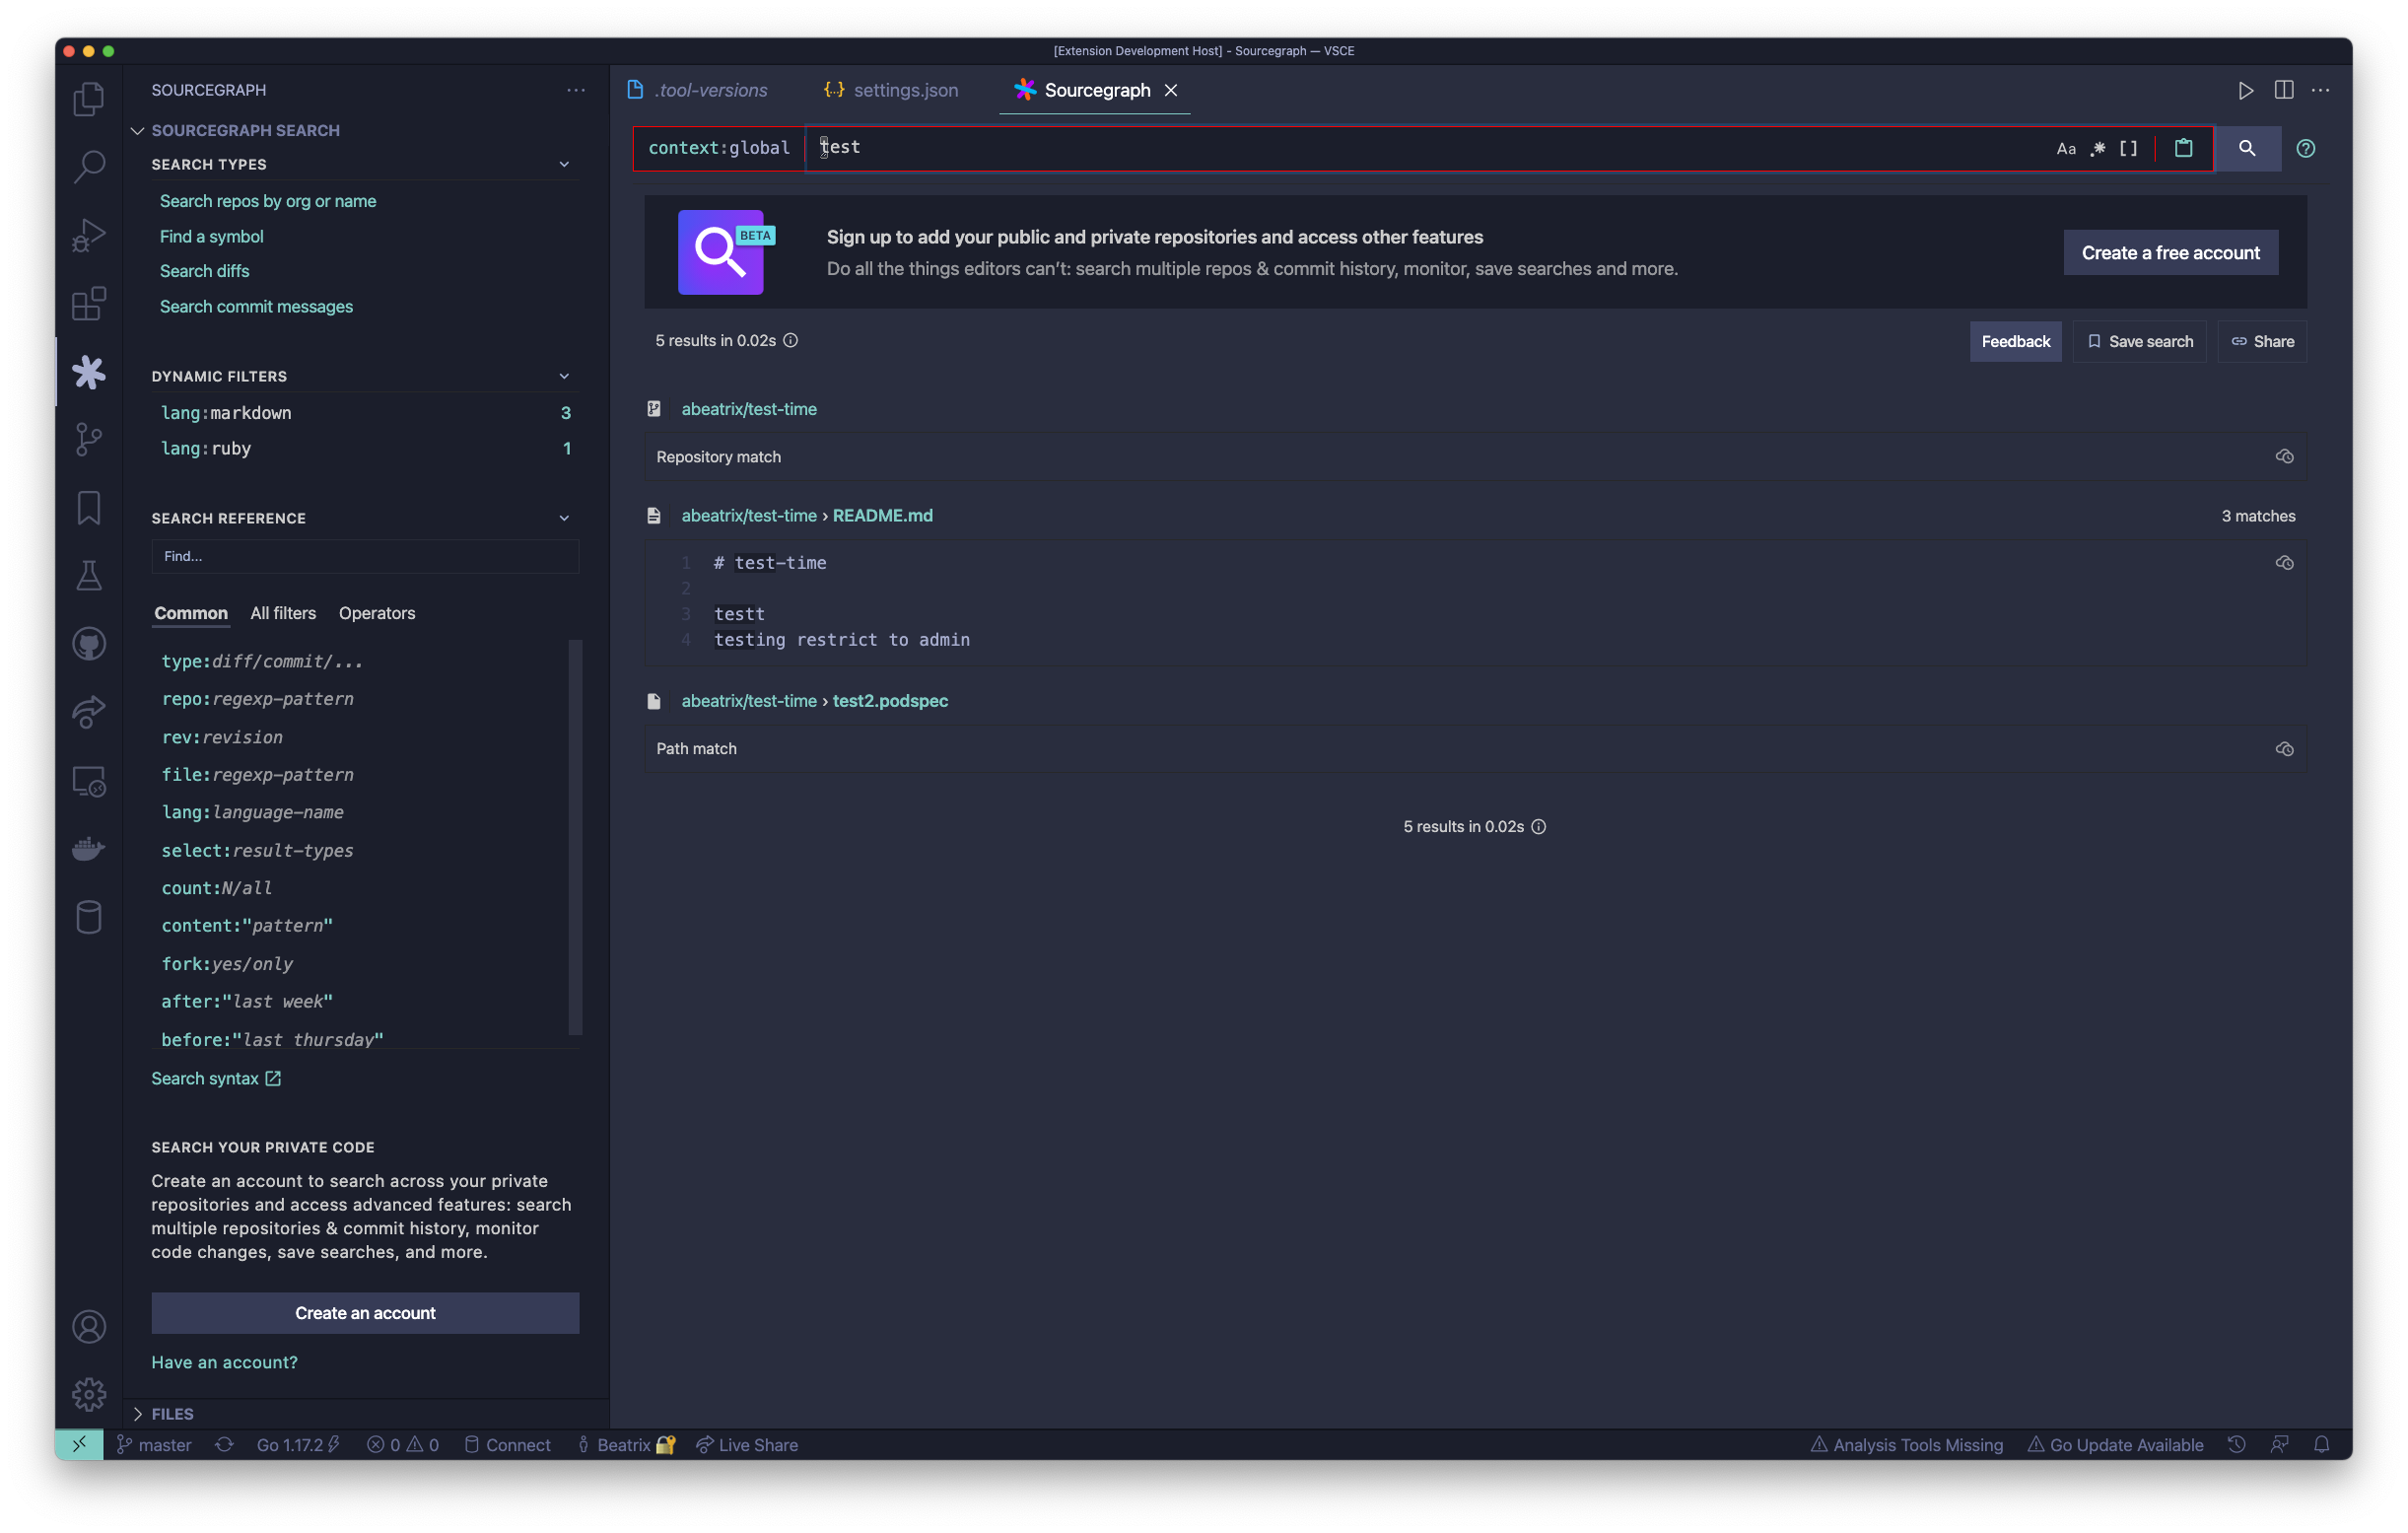Click Create a free account button
2408x1533 pixels.
pos(2169,253)
